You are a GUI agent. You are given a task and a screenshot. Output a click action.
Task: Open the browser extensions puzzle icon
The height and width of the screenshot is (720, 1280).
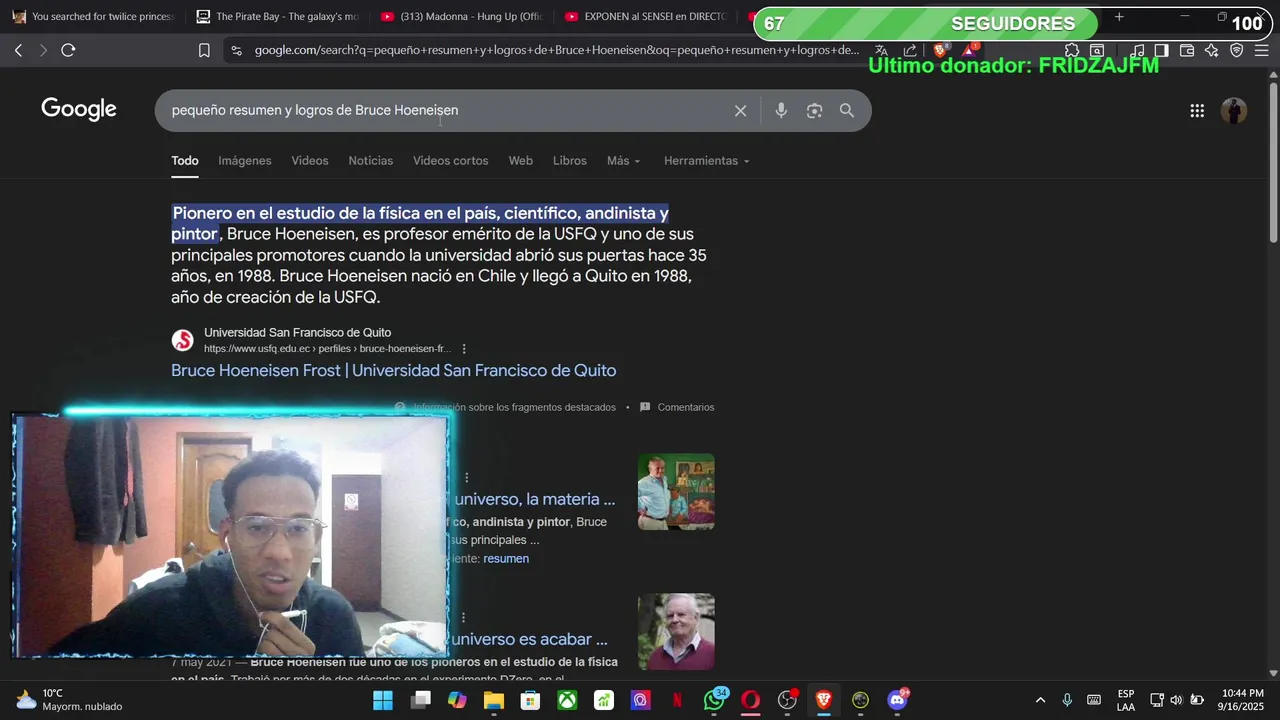point(1072,50)
